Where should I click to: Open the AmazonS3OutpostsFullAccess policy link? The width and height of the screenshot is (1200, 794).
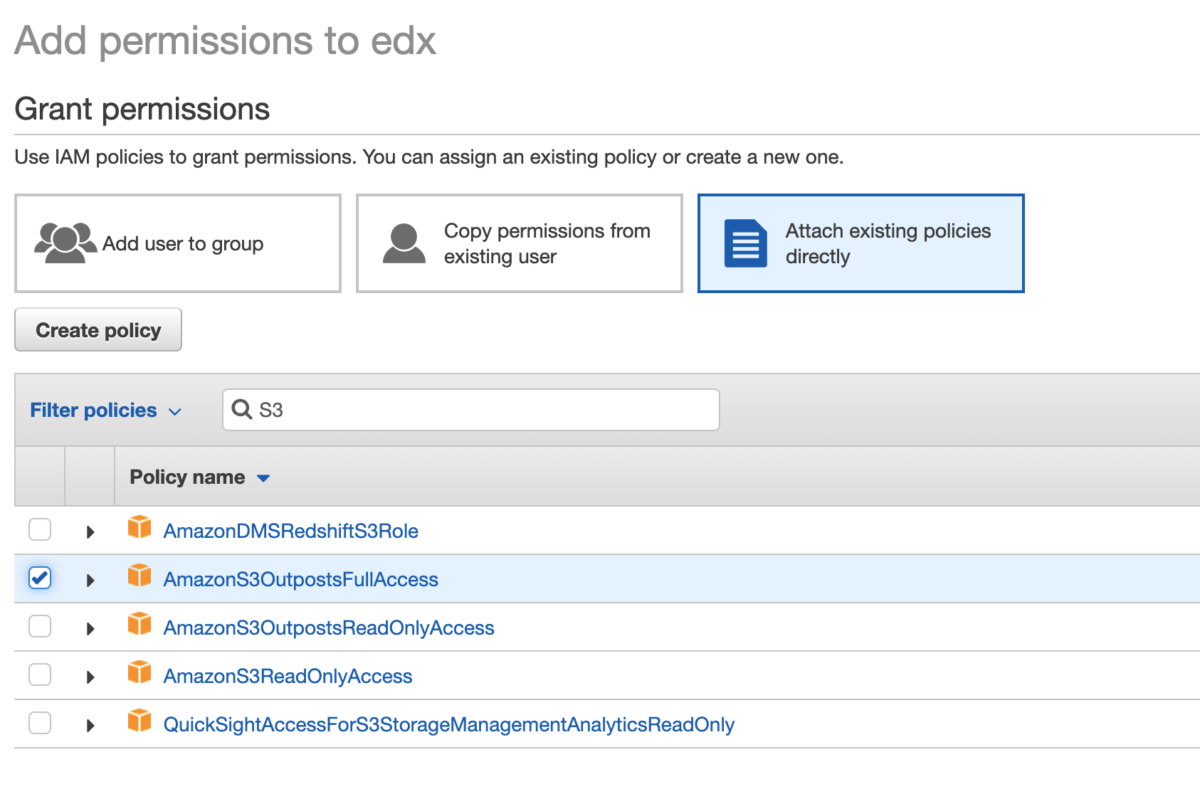(x=301, y=579)
